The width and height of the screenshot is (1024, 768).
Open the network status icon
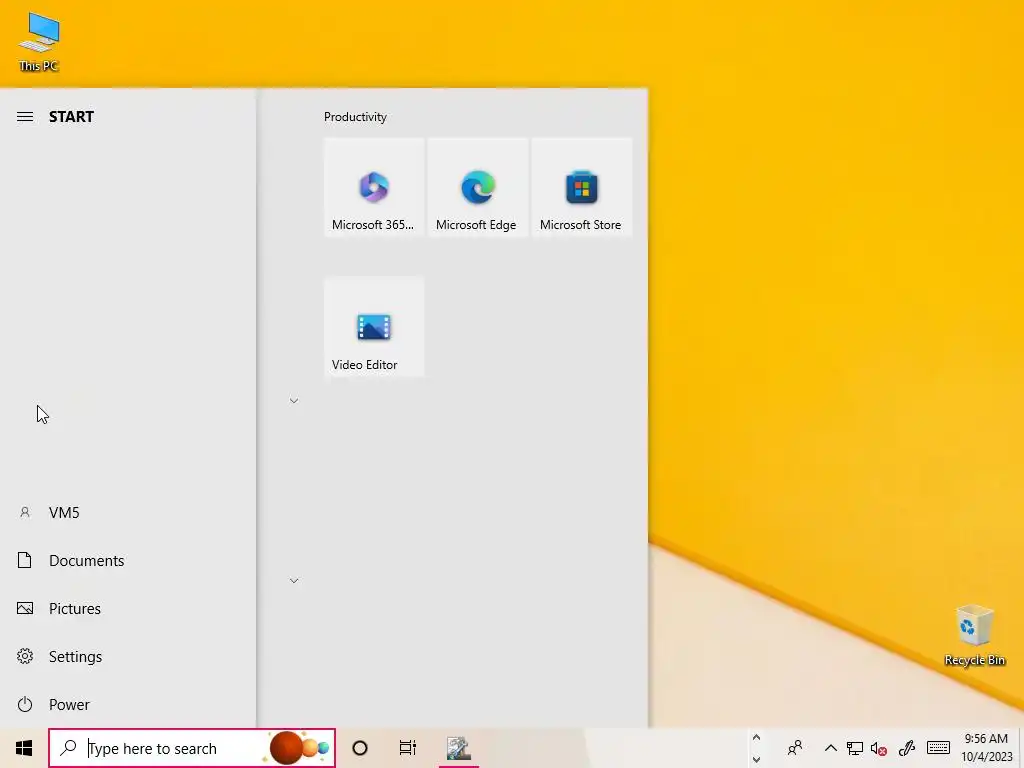854,748
